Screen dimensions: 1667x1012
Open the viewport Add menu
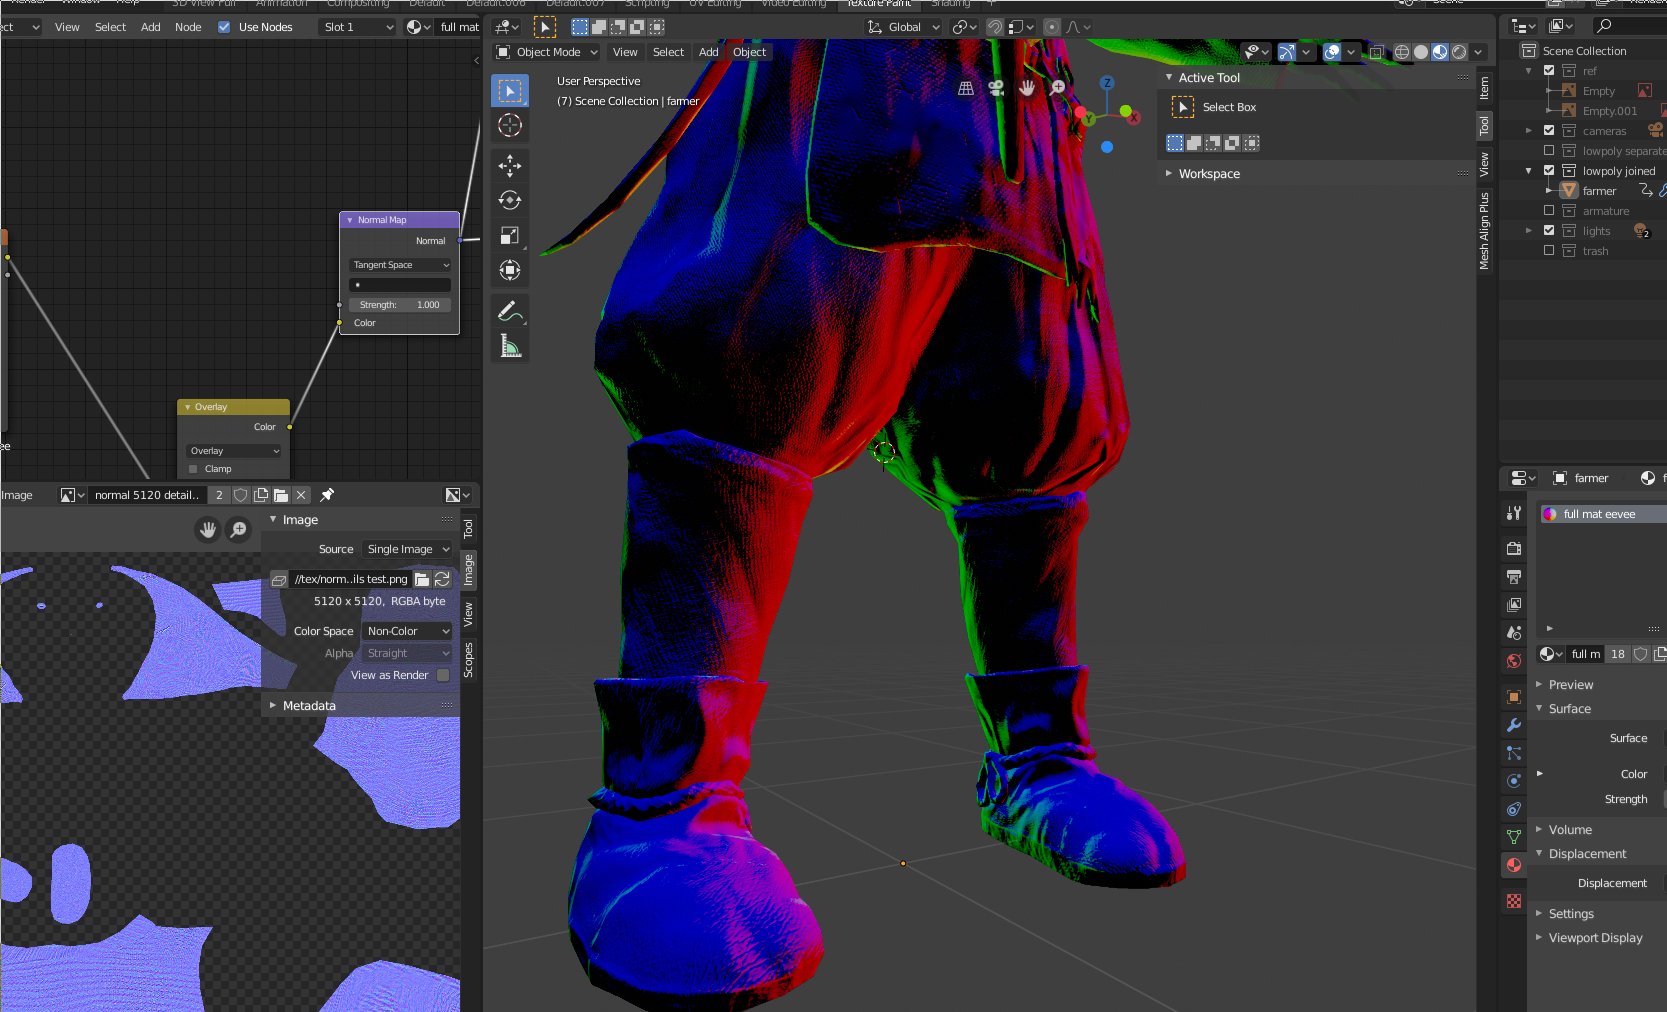click(708, 52)
